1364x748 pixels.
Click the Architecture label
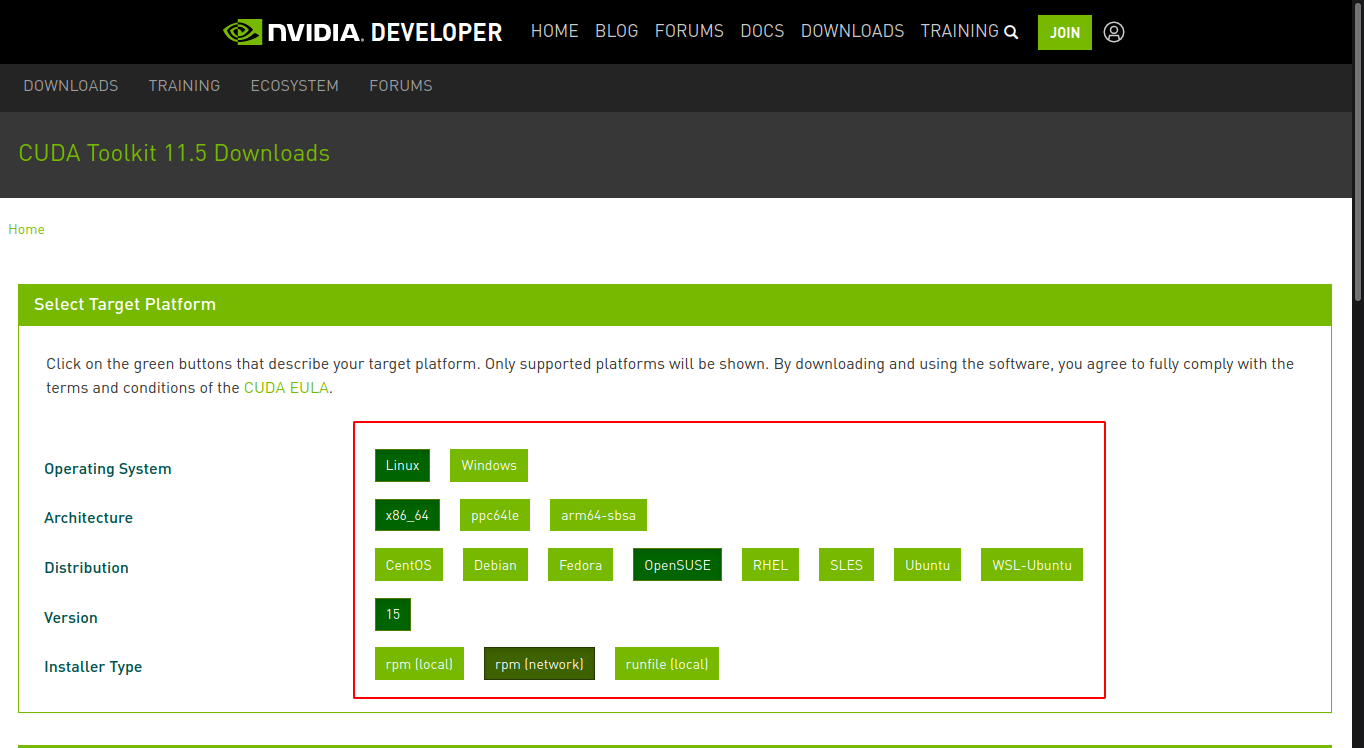point(88,518)
